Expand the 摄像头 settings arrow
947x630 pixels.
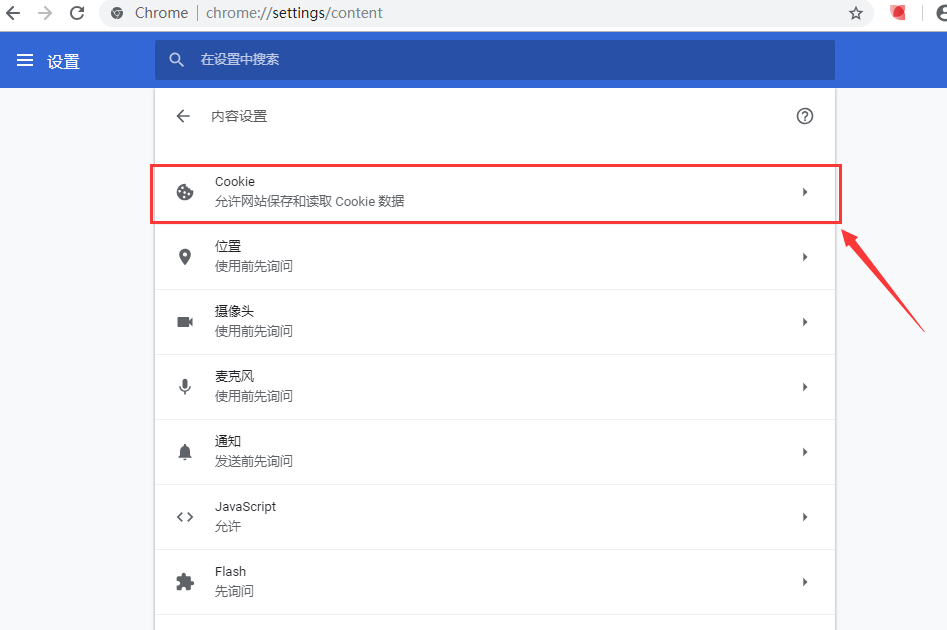coord(804,322)
